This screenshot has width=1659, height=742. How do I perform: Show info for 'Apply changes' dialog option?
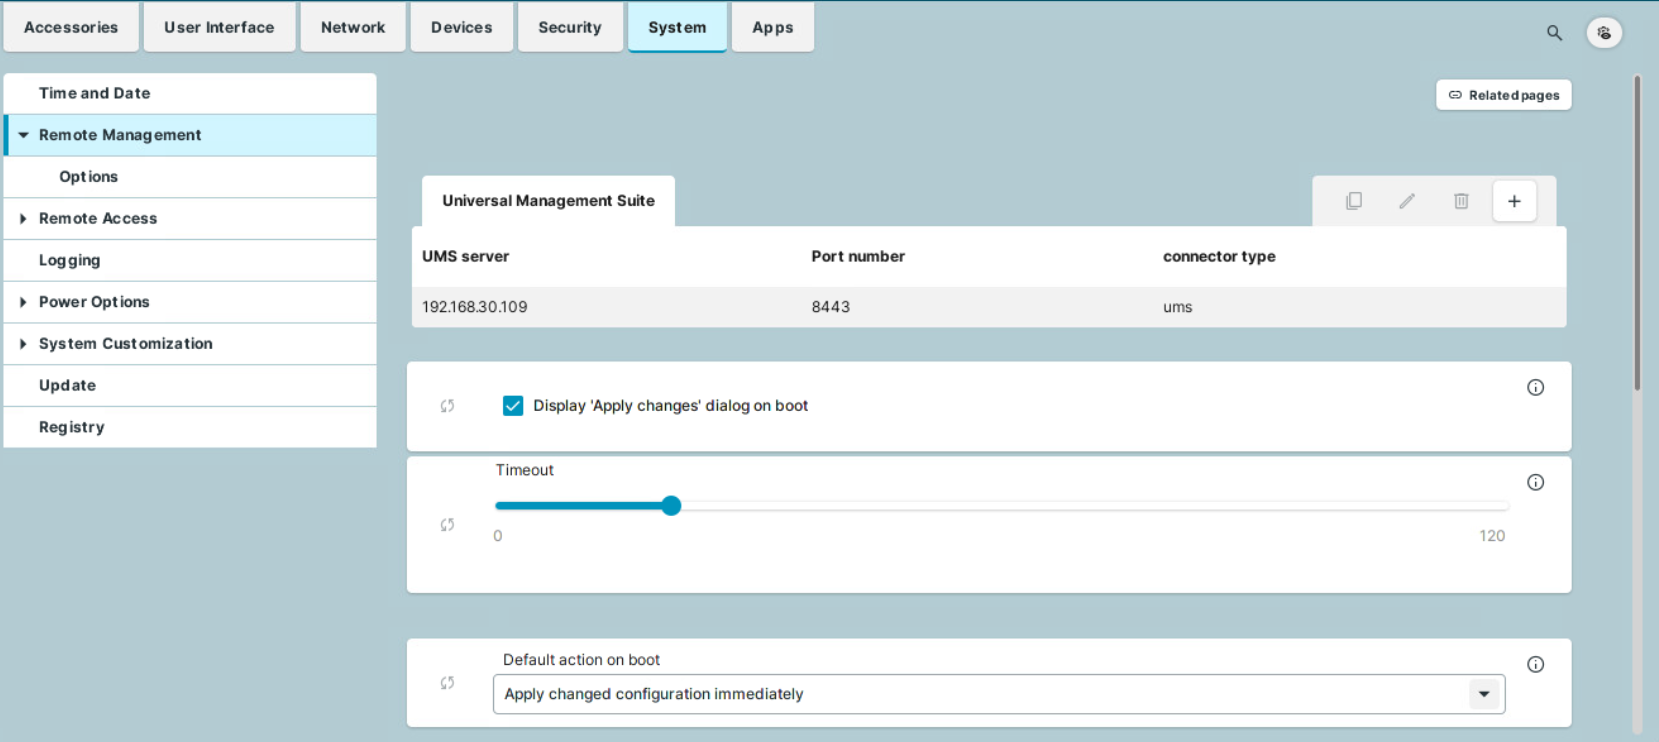1535,388
